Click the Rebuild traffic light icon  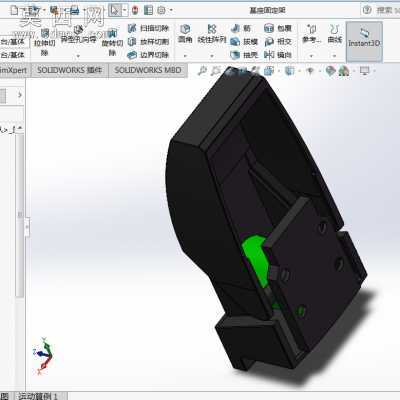135,11
